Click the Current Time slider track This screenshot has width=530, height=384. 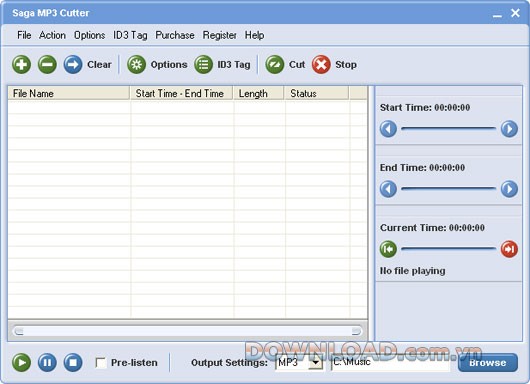click(x=449, y=249)
